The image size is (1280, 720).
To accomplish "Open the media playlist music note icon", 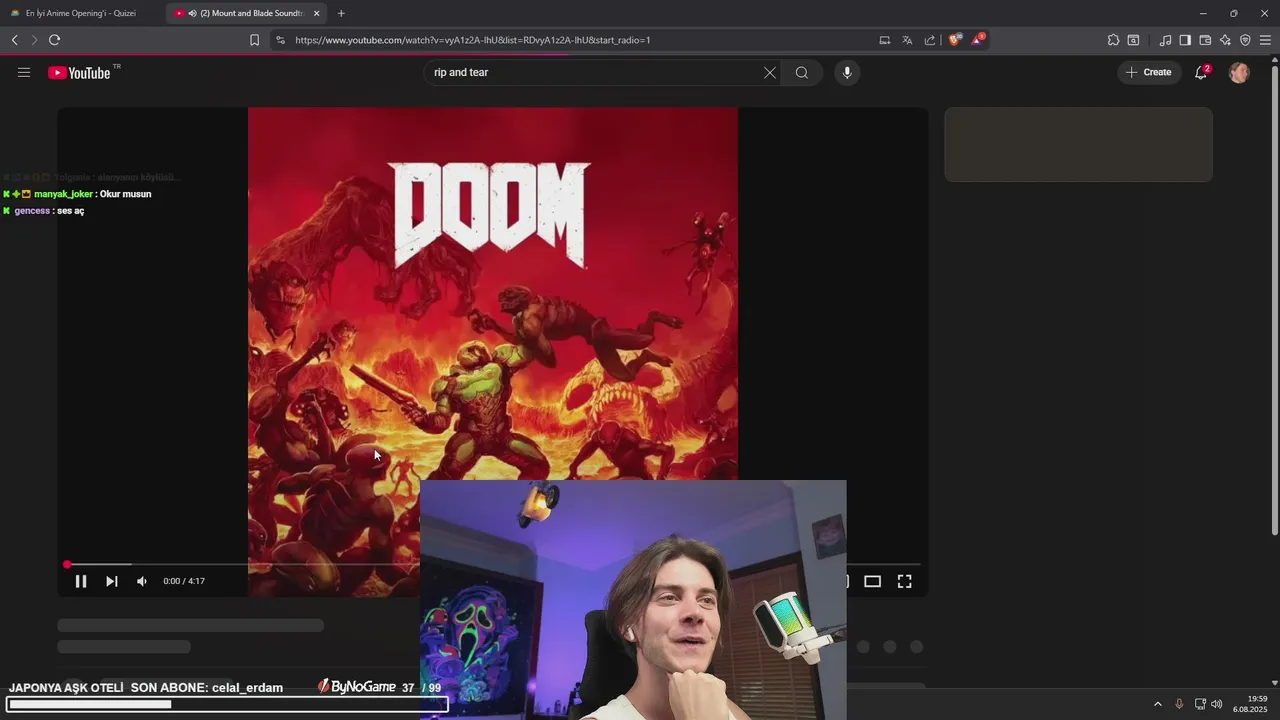I will click(x=1165, y=40).
